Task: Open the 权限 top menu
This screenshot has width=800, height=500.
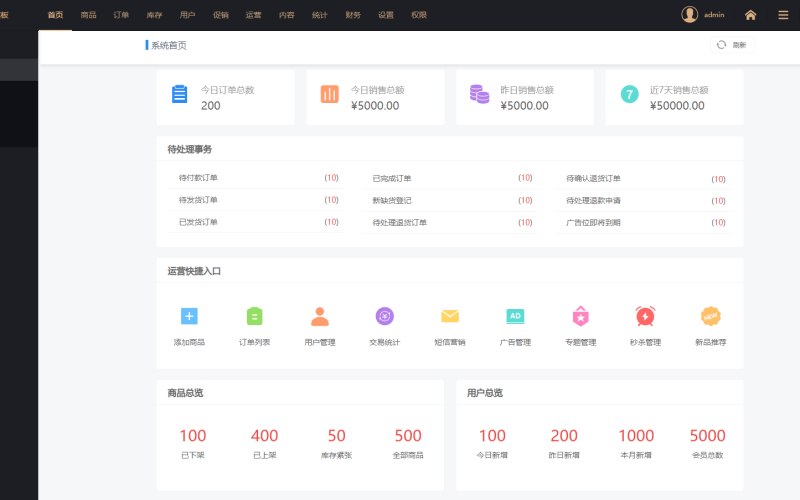Action: (419, 15)
